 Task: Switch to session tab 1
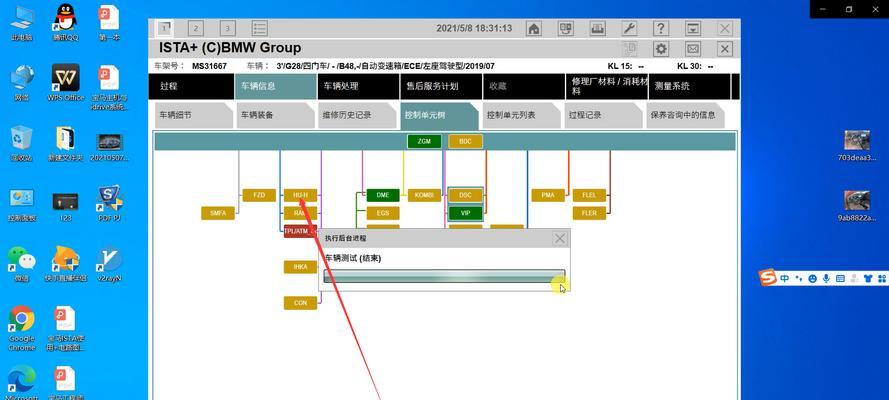click(x=164, y=28)
